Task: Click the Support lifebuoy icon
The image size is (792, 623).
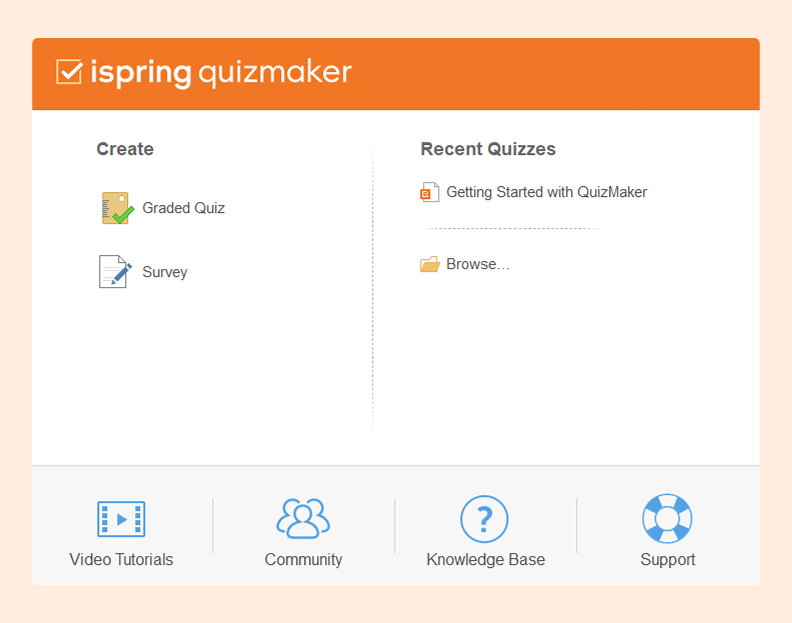Action: click(x=667, y=519)
